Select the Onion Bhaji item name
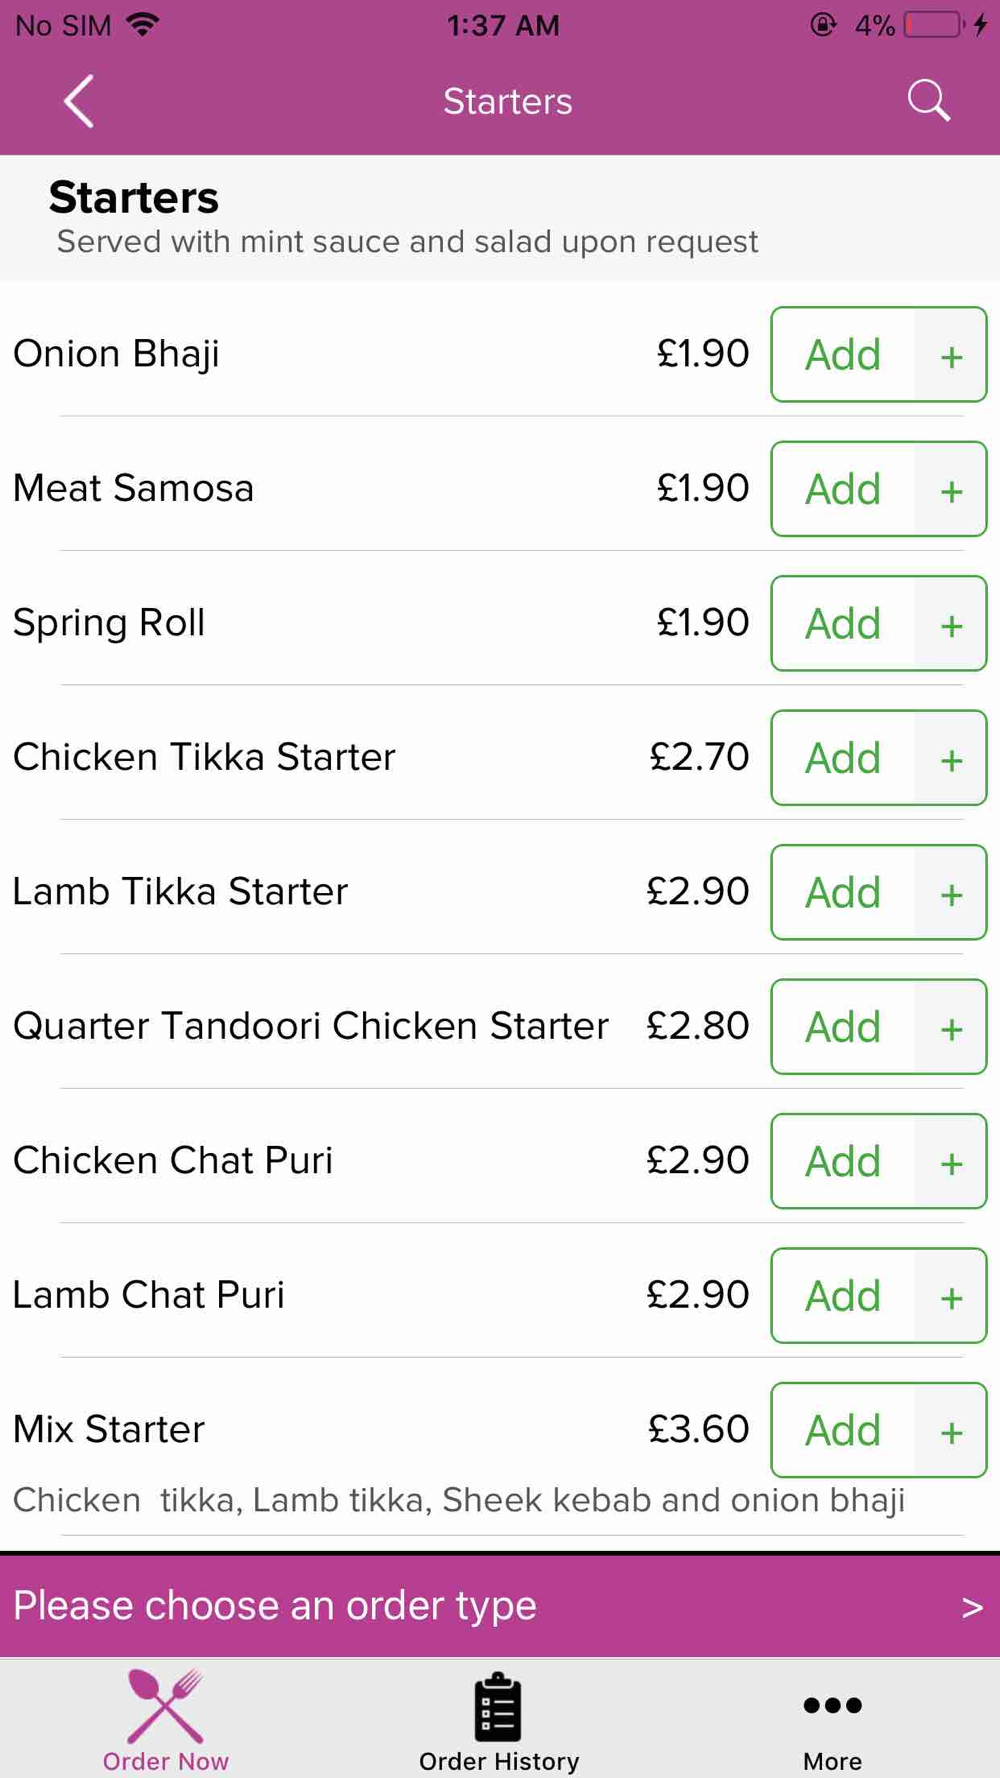1000x1778 pixels. tap(116, 354)
